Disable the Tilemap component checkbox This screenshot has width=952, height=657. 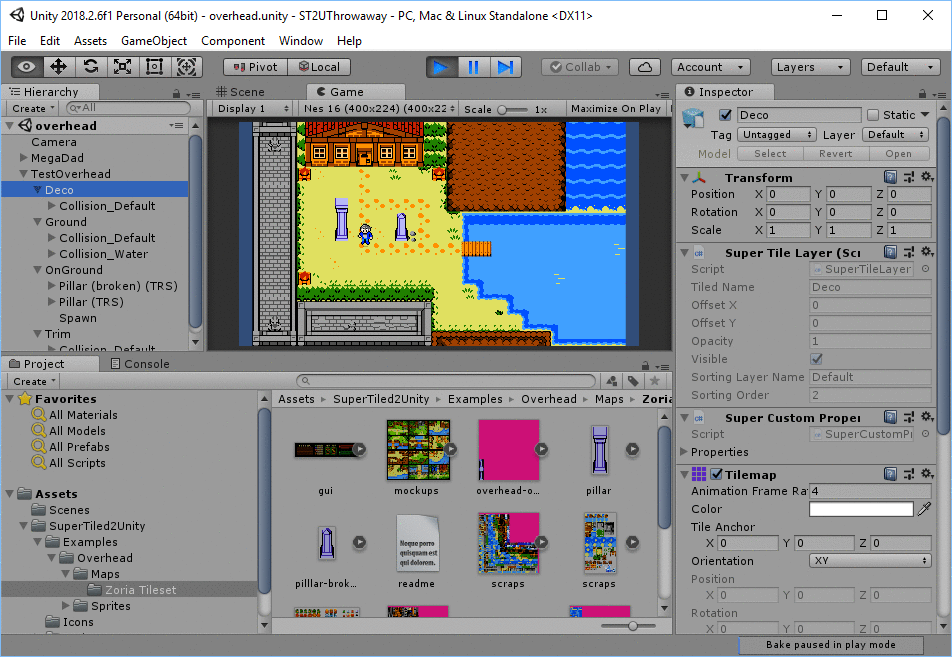(716, 474)
